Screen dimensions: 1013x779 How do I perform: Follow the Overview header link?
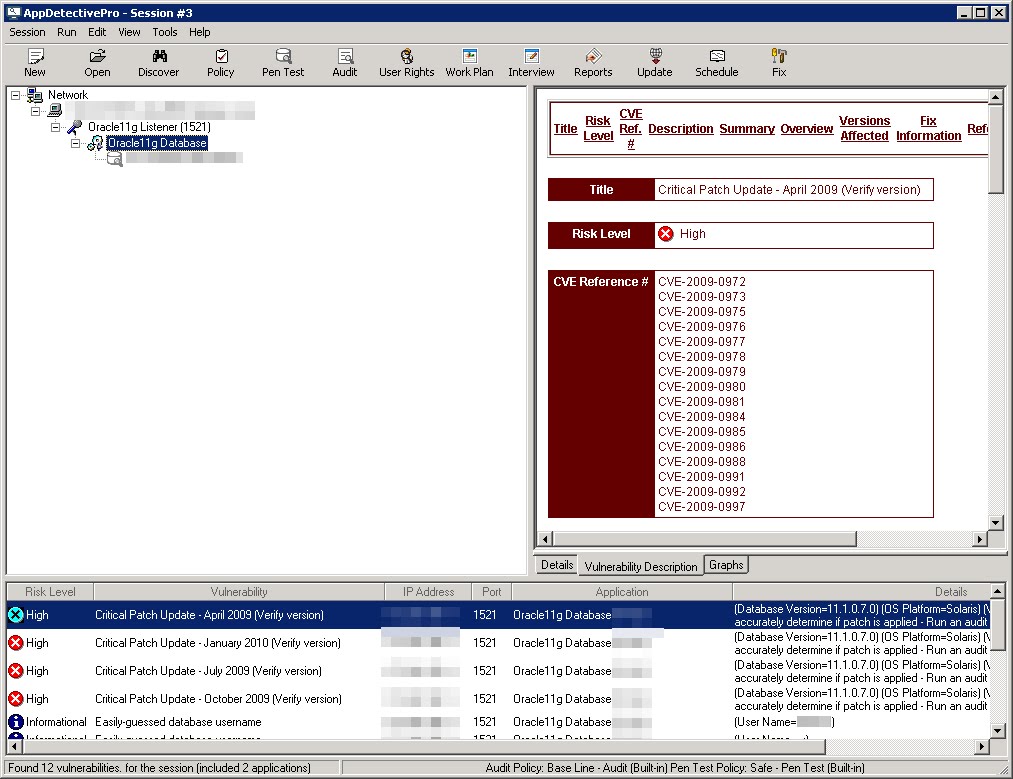coord(807,129)
